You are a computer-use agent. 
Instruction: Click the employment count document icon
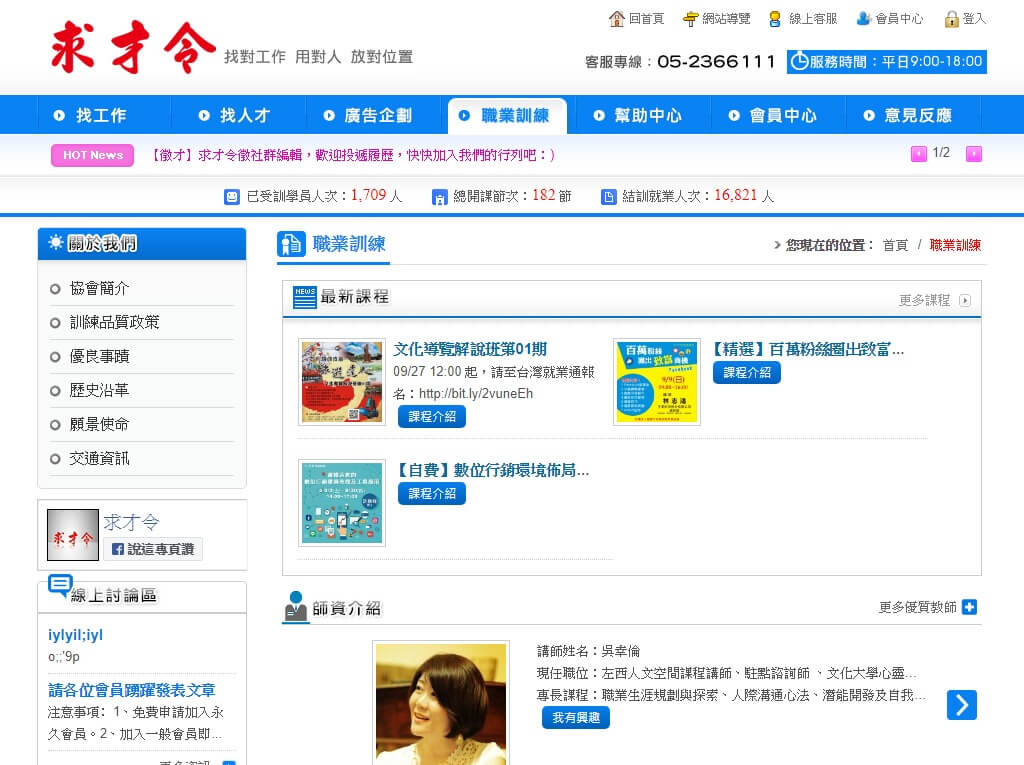tap(608, 197)
